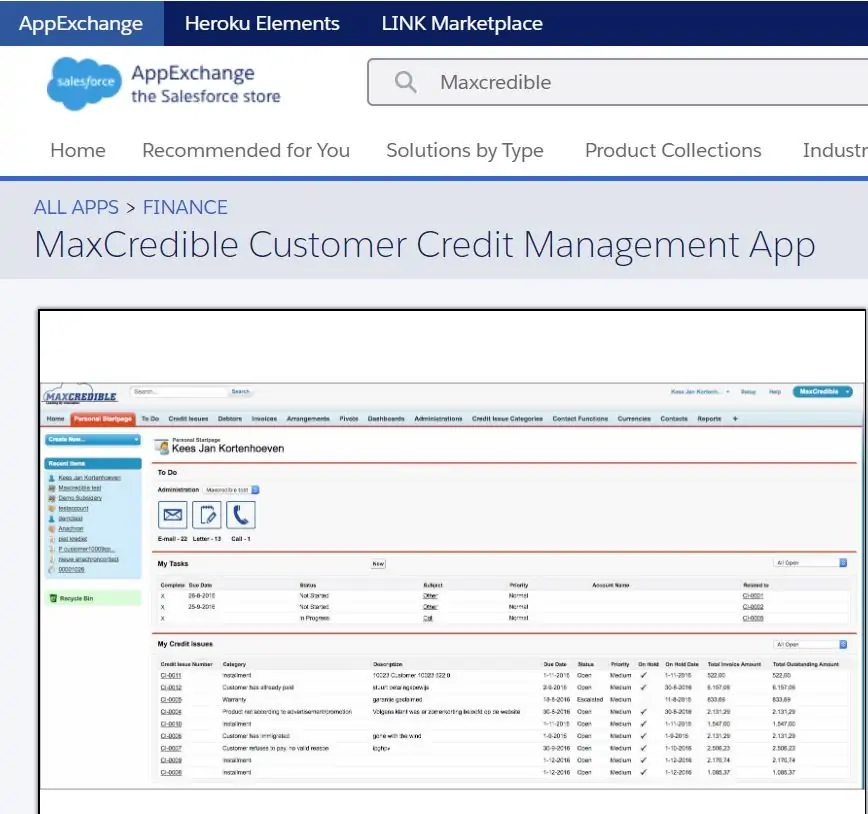Click the magnifying glass search icon
Image resolution: width=868 pixels, height=814 pixels.
click(405, 82)
